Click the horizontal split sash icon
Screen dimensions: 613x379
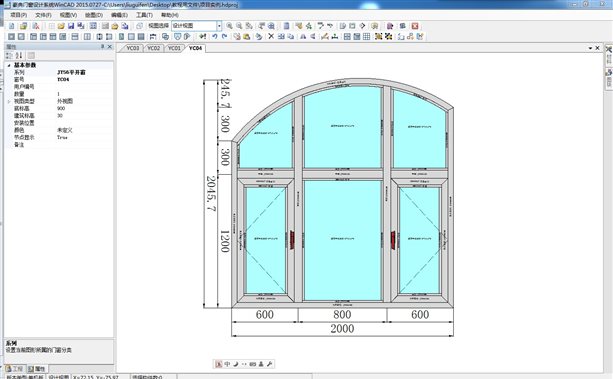(75, 36)
